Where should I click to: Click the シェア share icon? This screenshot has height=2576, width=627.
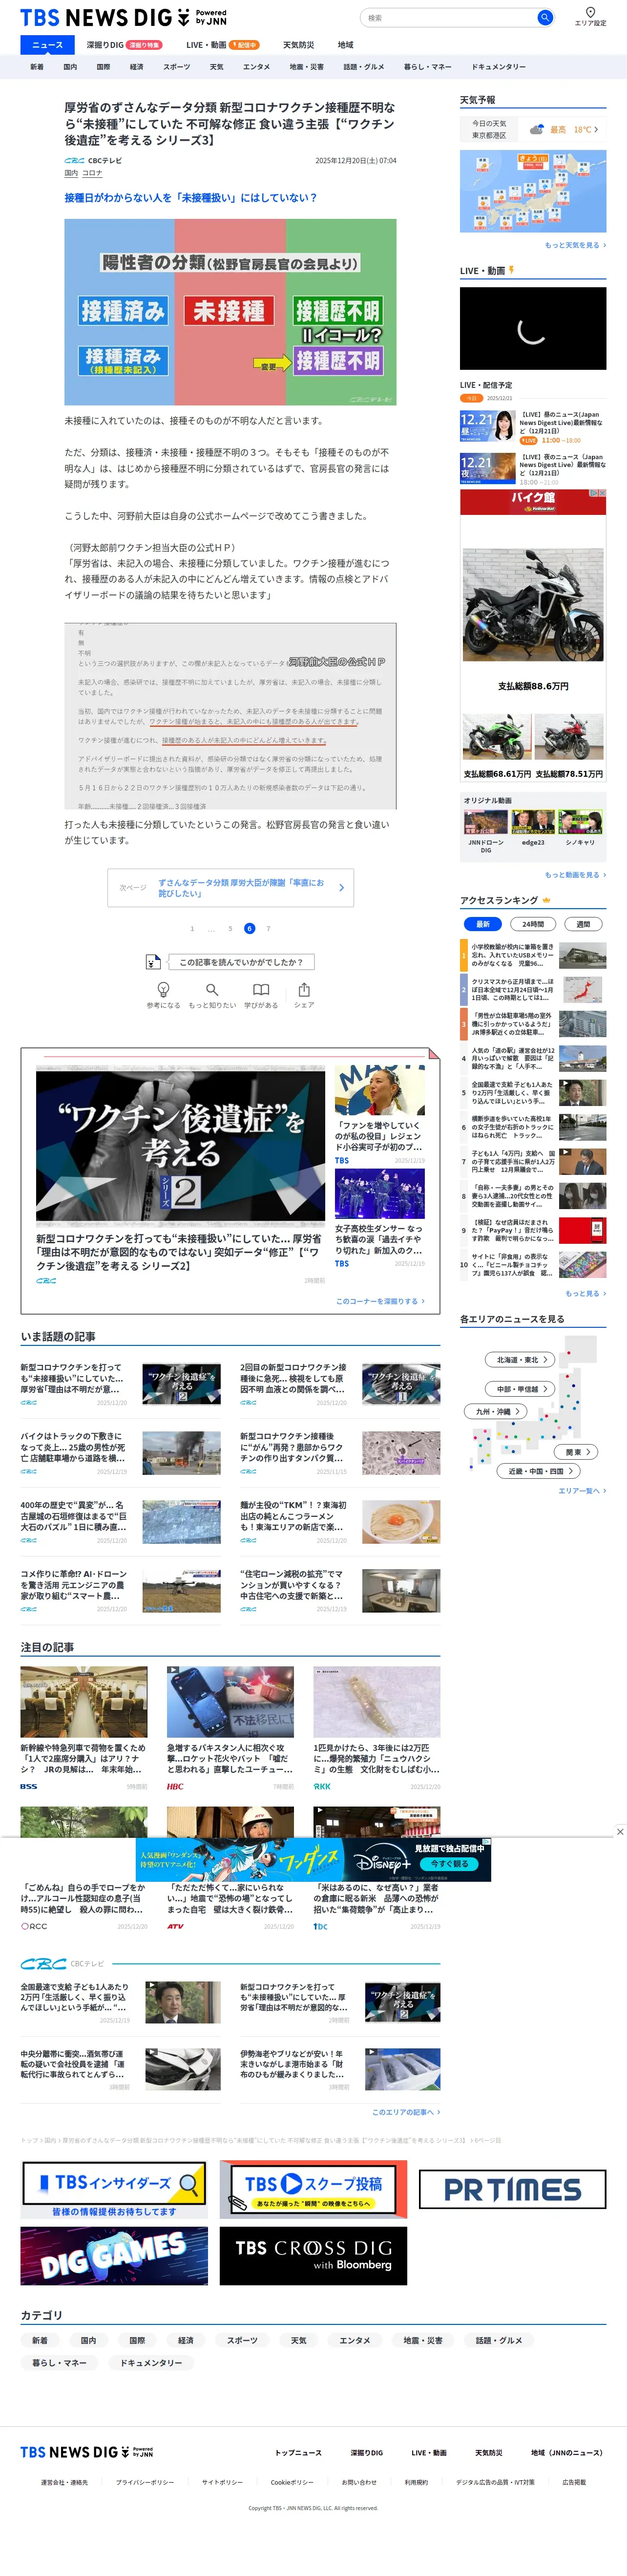click(x=304, y=990)
